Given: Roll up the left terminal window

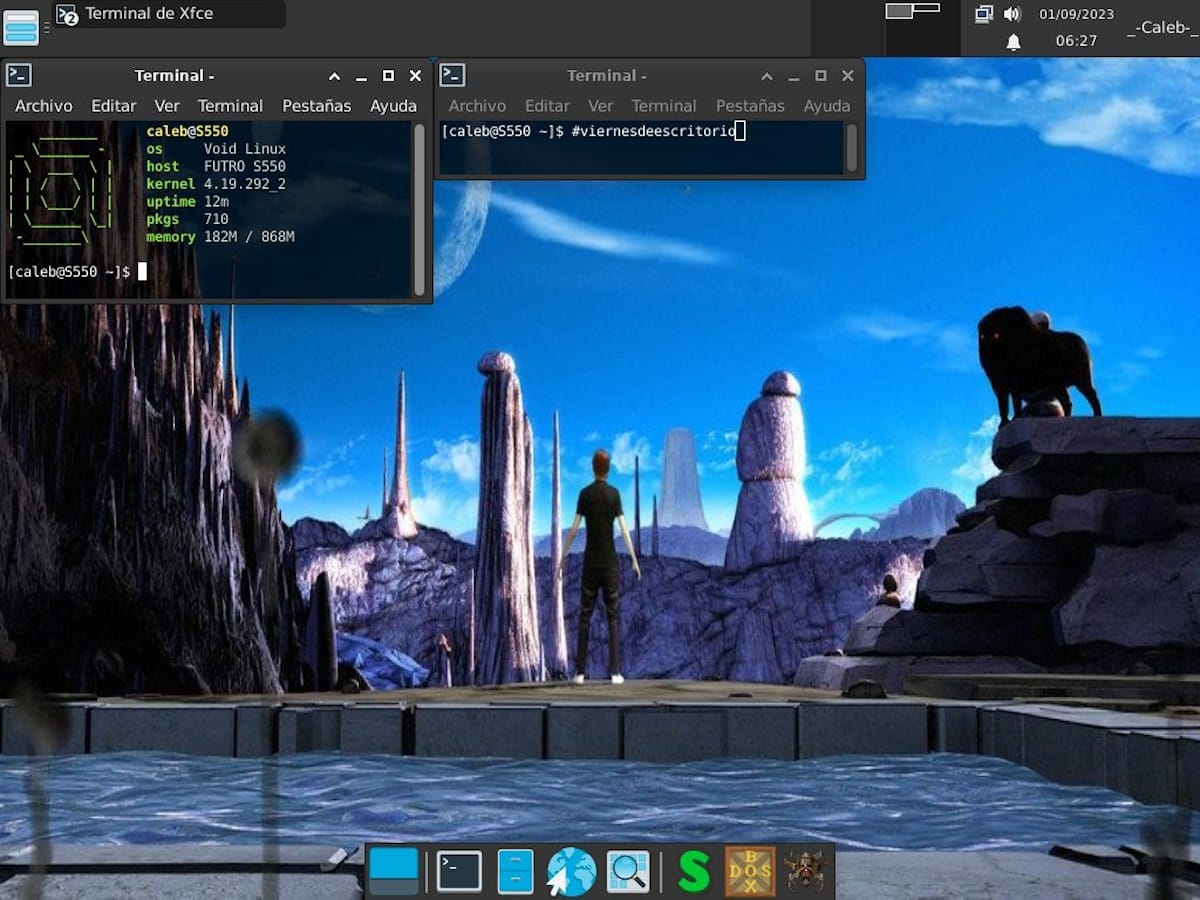Looking at the screenshot, I should [334, 76].
